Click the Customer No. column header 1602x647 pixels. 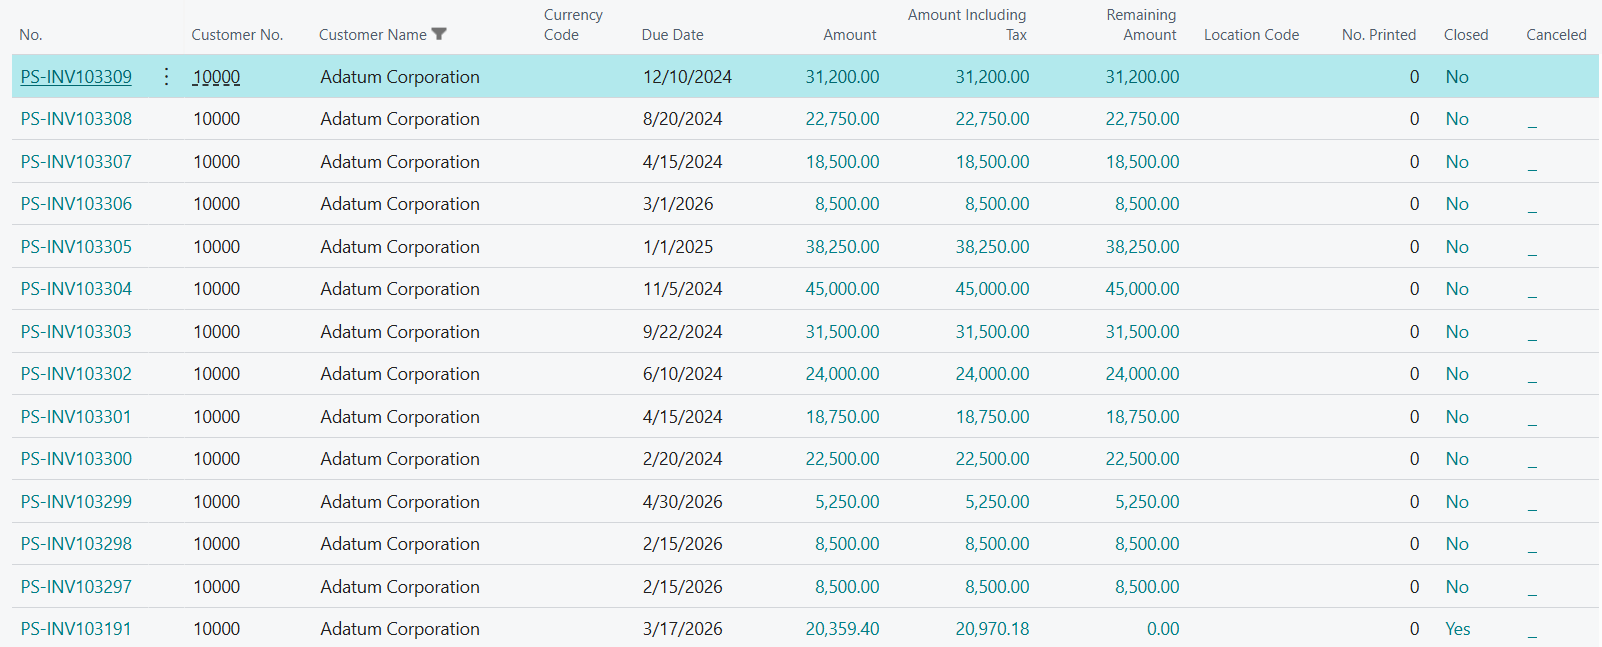pyautogui.click(x=237, y=35)
